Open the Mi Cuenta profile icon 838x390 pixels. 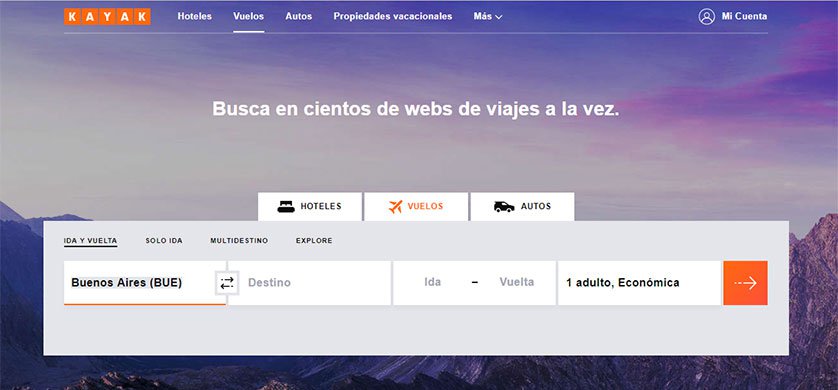tap(707, 17)
